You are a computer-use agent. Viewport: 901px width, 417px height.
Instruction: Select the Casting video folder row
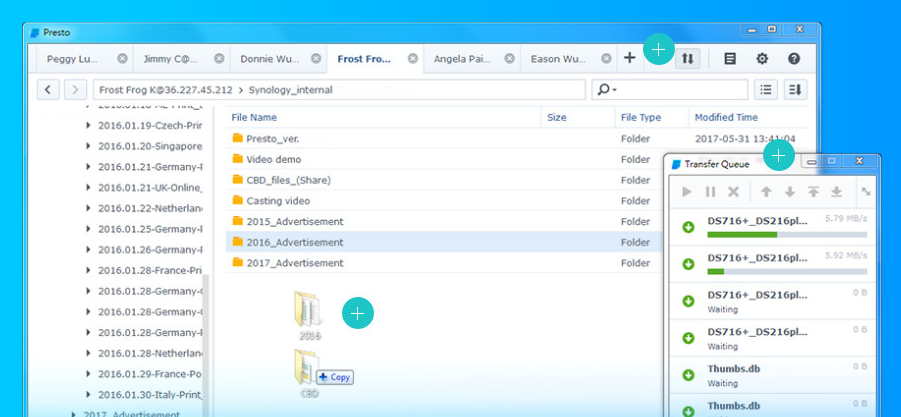[445, 200]
